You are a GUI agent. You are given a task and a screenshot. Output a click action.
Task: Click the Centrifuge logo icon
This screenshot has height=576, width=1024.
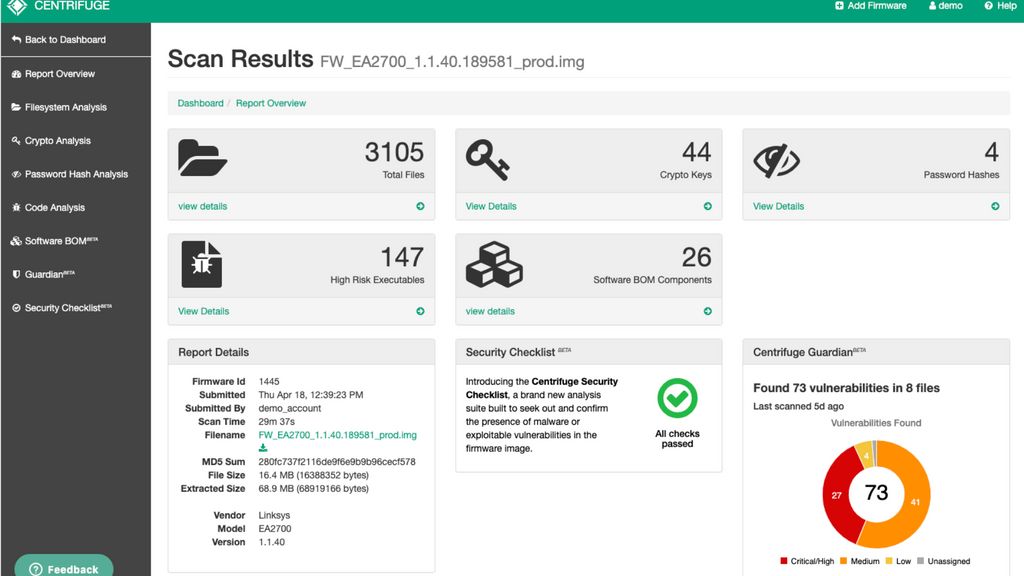(x=17, y=7)
